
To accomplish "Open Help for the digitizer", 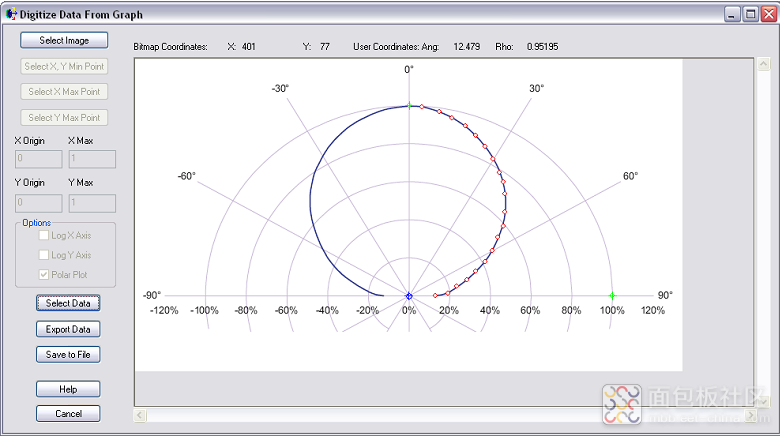I will pyautogui.click(x=68, y=389).
